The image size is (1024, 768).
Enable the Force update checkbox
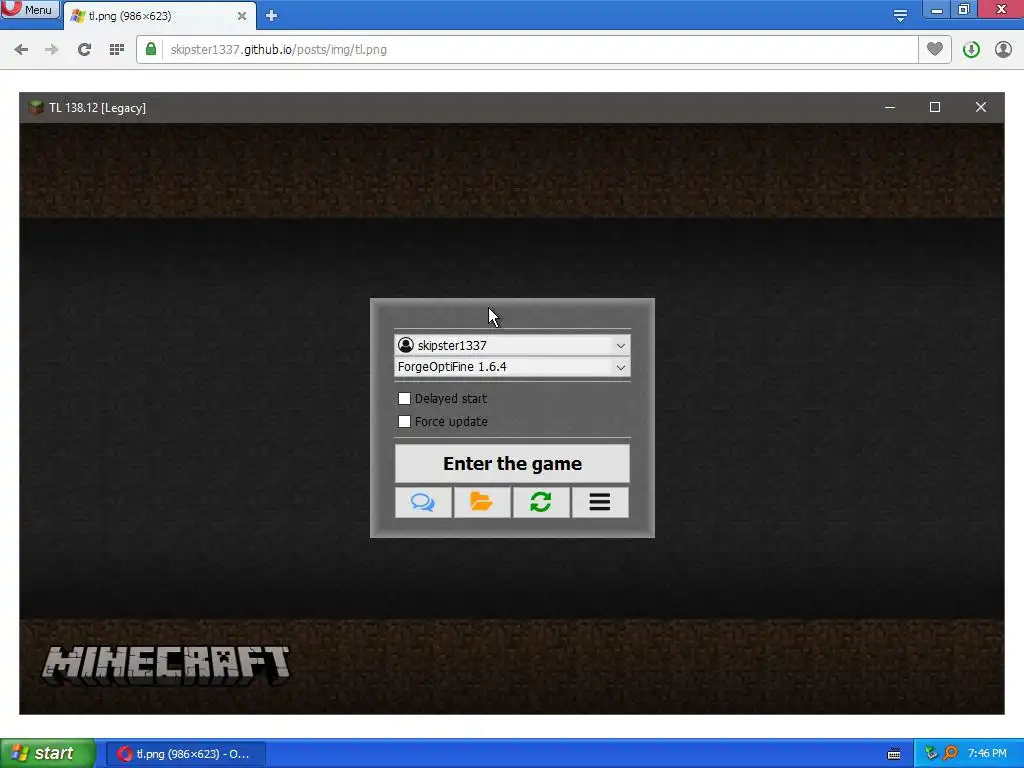click(404, 421)
